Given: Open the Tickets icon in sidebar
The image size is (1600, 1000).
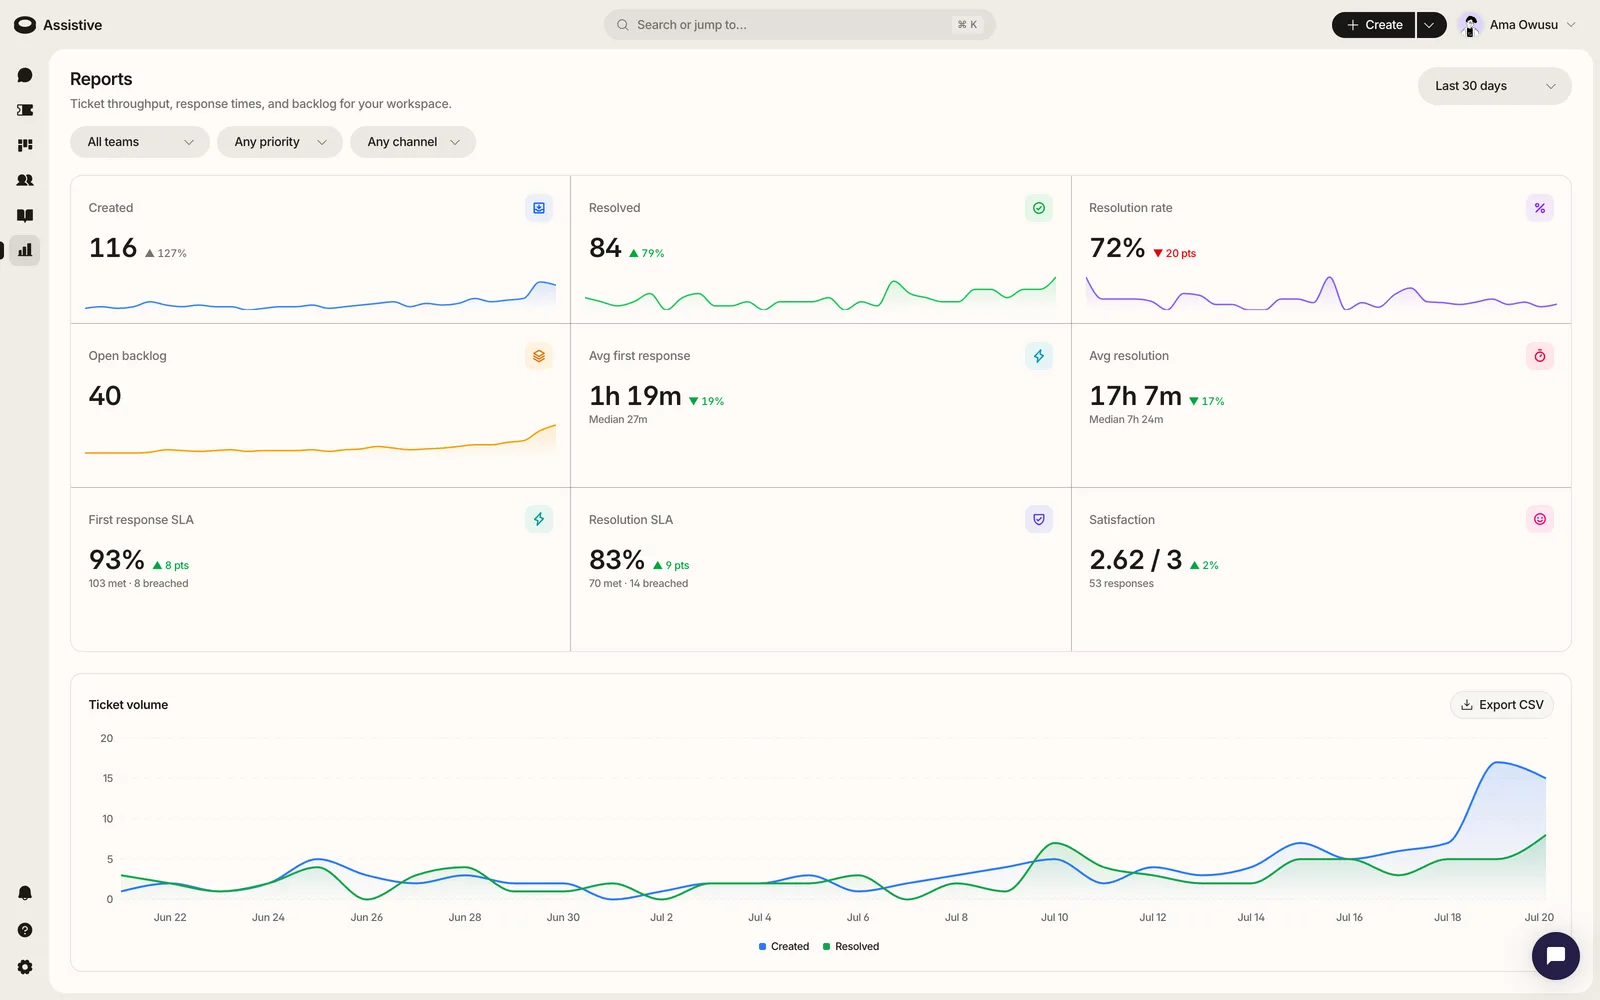Looking at the screenshot, I should 25,110.
